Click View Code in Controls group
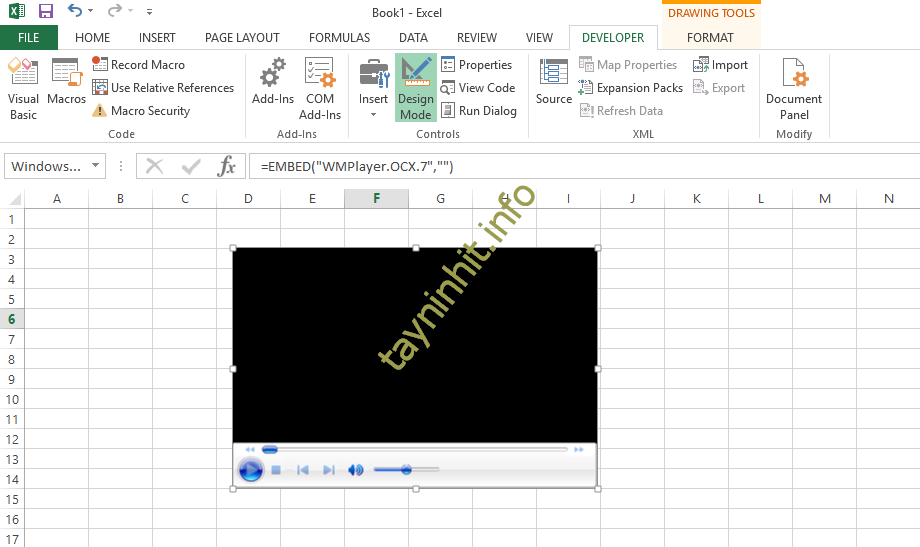 (x=478, y=88)
